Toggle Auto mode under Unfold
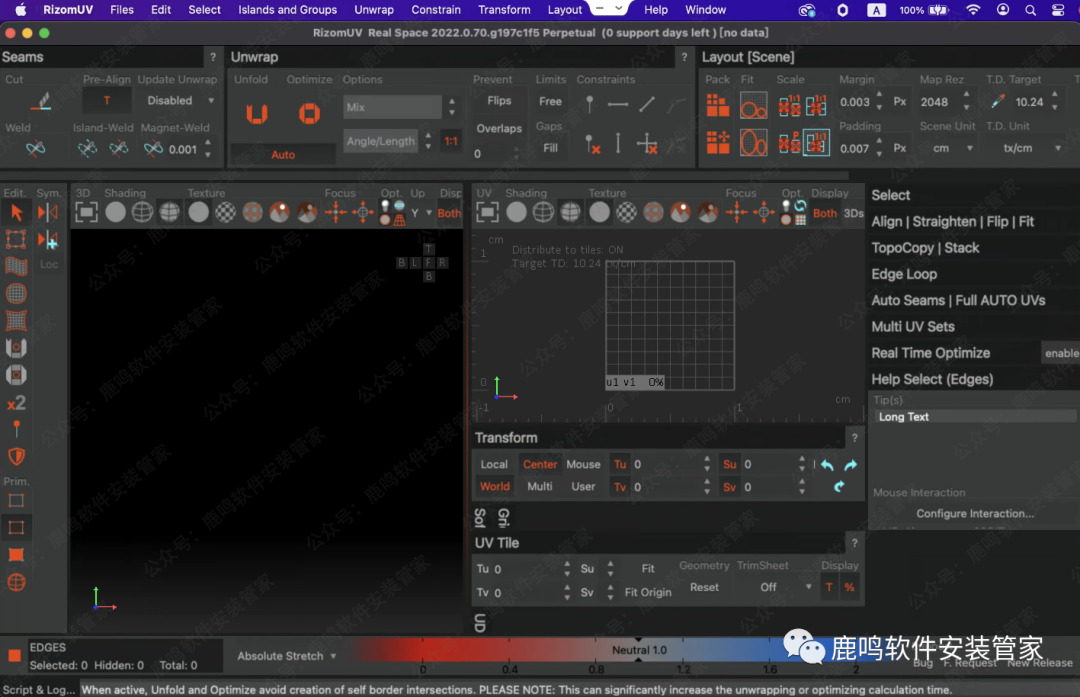This screenshot has height=697, width=1080. 283,155
